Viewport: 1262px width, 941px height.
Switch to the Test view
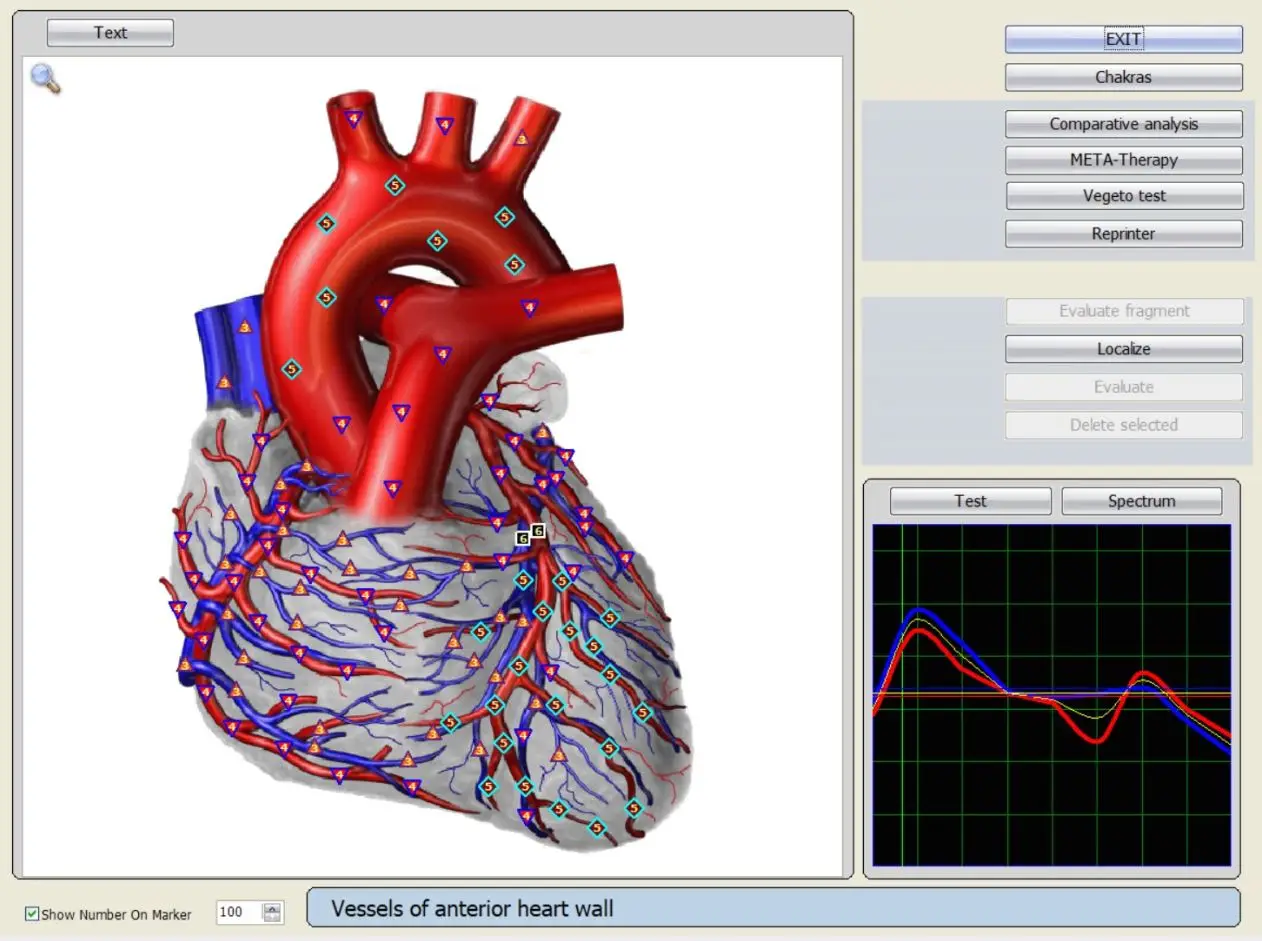pyautogui.click(x=970, y=501)
